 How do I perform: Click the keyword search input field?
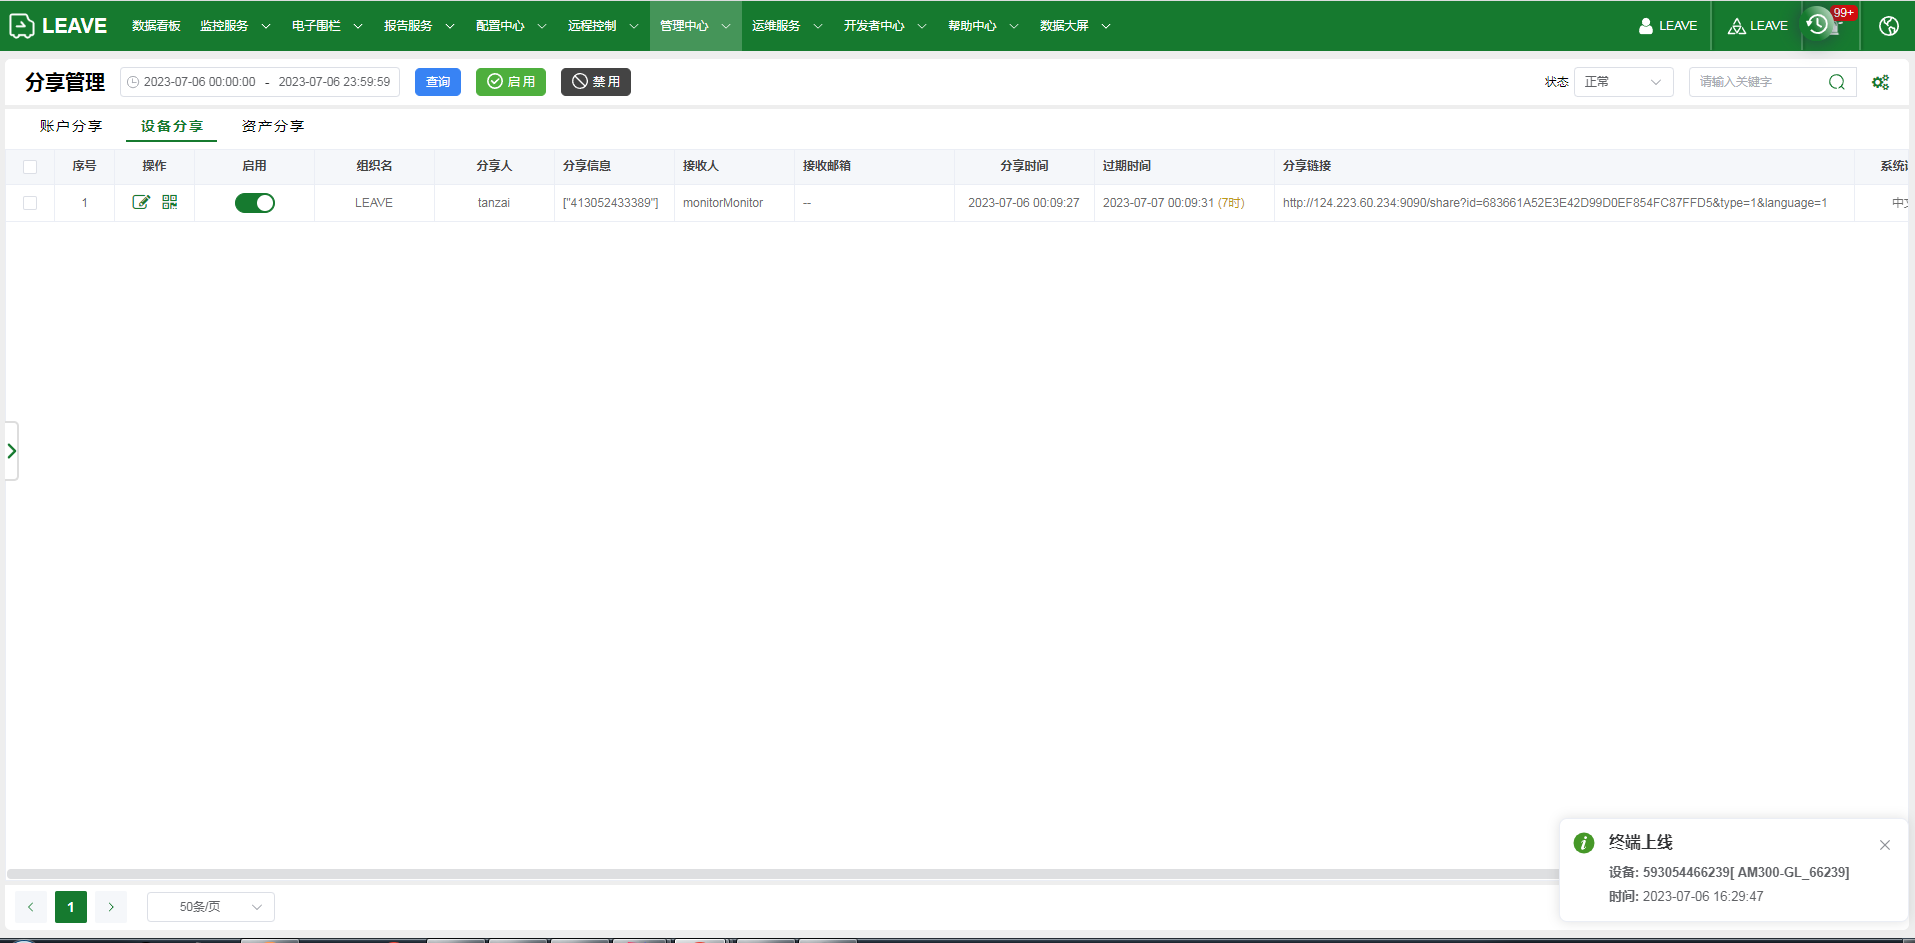coord(1758,82)
